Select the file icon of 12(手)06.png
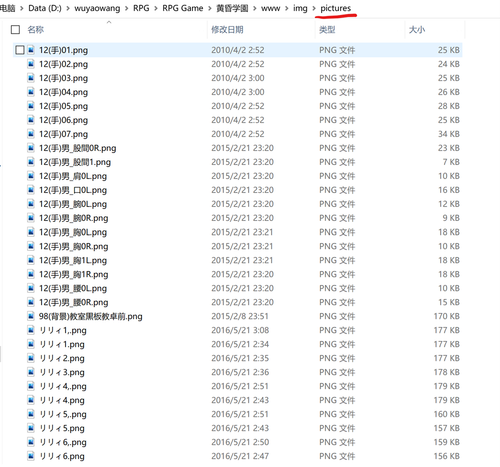This screenshot has height=467, width=500. 31,120
